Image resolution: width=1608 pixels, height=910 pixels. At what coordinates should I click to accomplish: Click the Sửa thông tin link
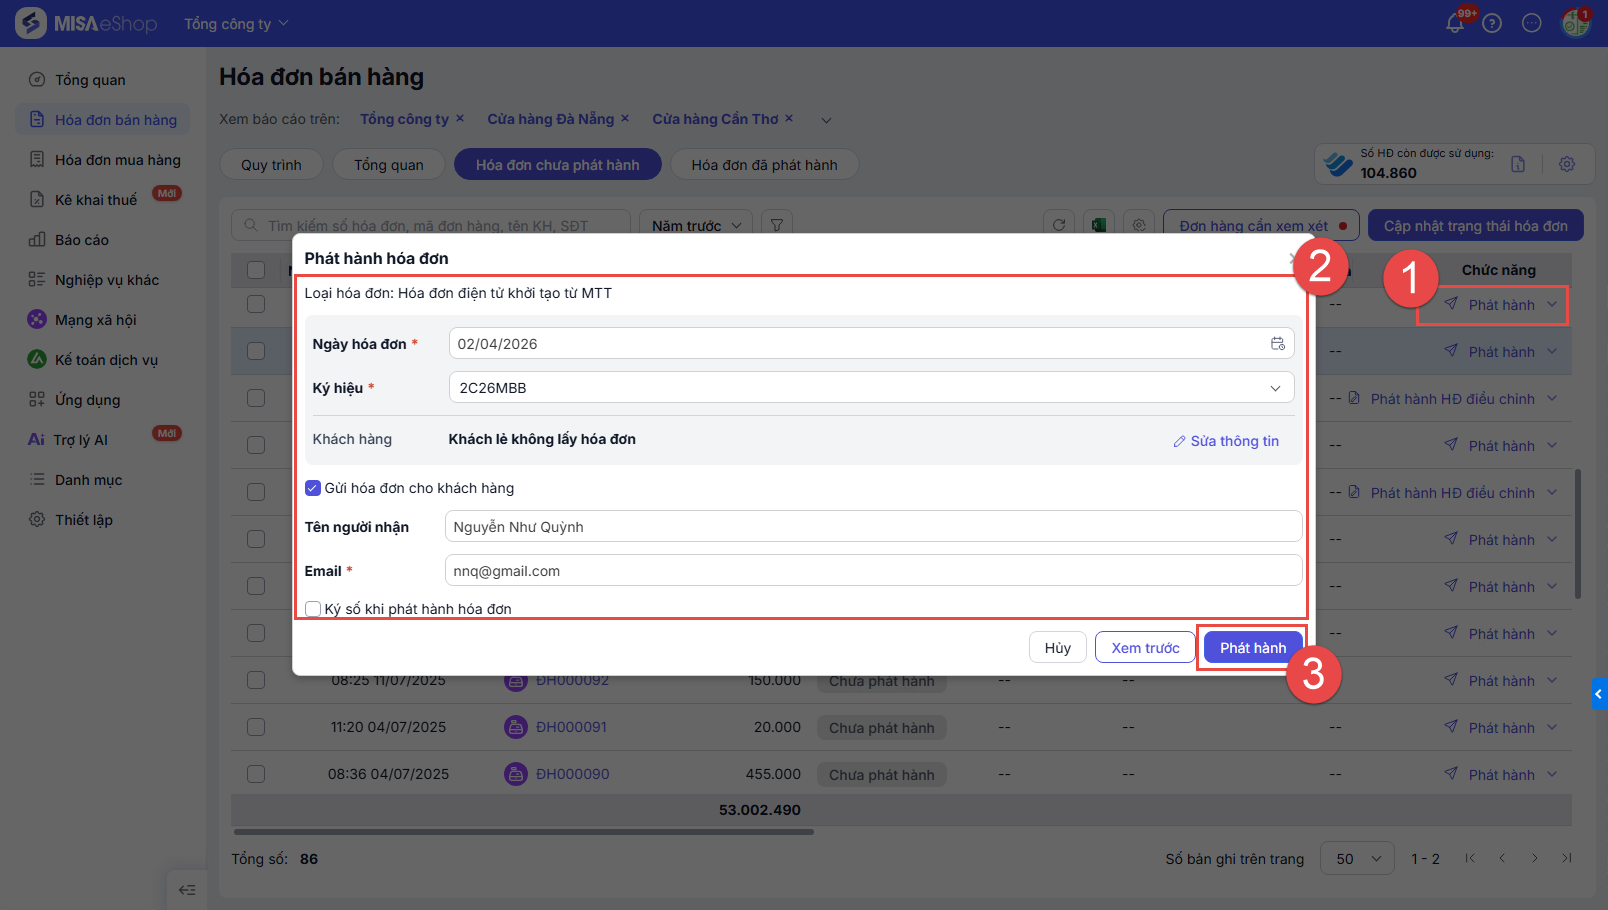tap(1226, 441)
